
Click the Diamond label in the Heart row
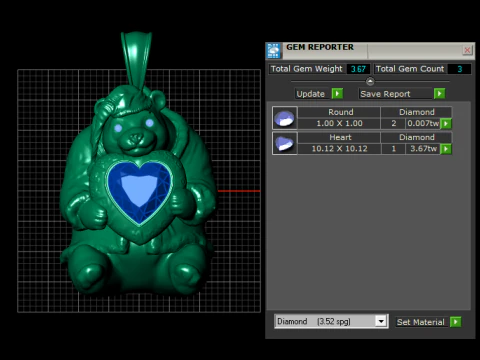[417, 137]
